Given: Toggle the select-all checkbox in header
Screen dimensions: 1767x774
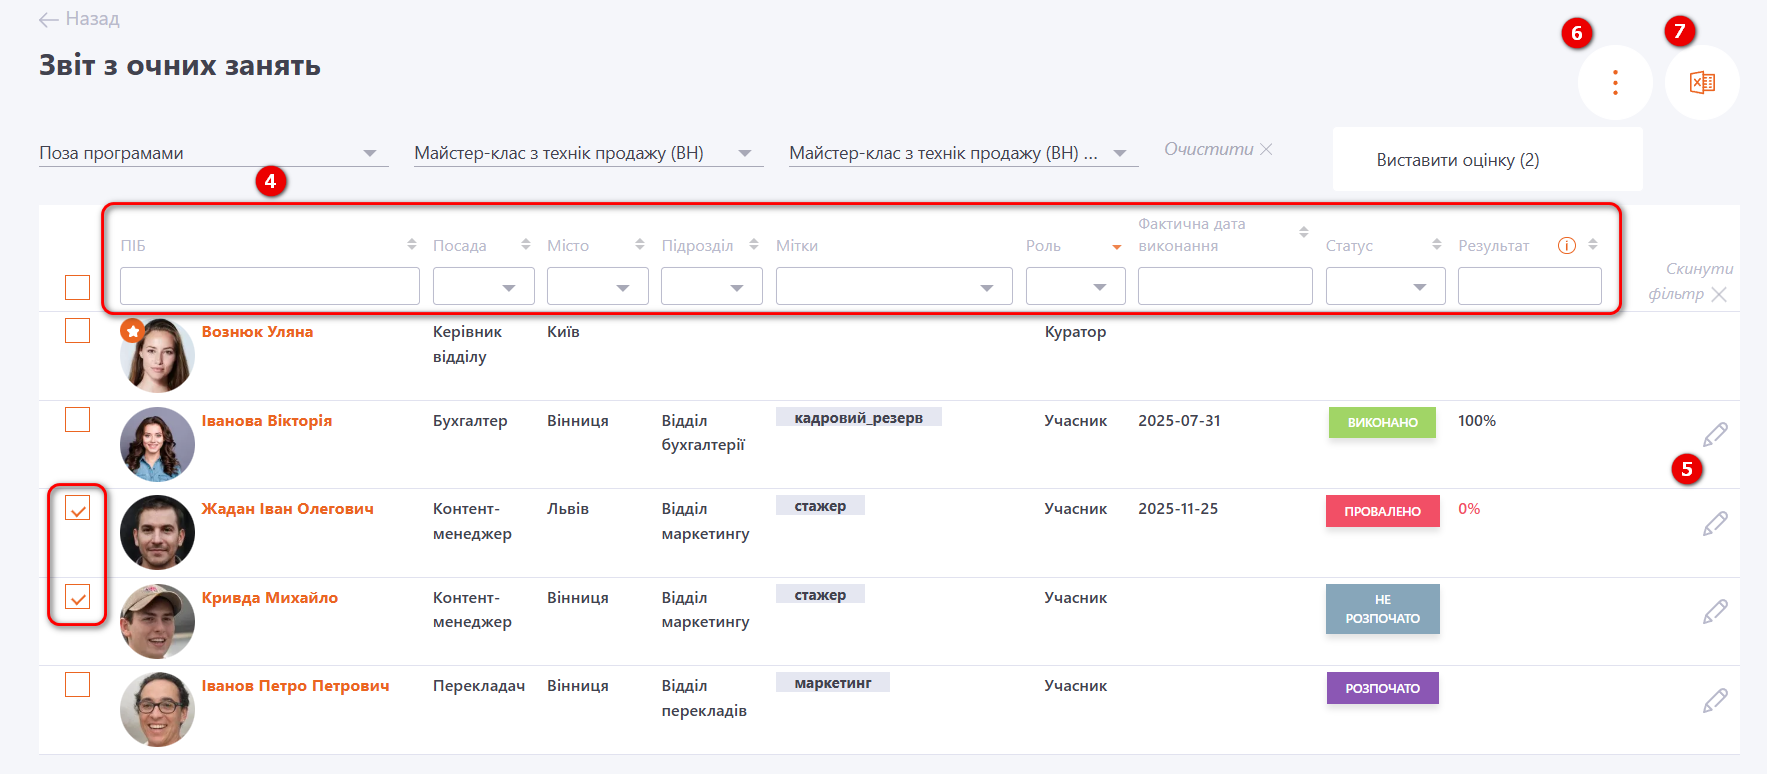Looking at the screenshot, I should (x=77, y=287).
